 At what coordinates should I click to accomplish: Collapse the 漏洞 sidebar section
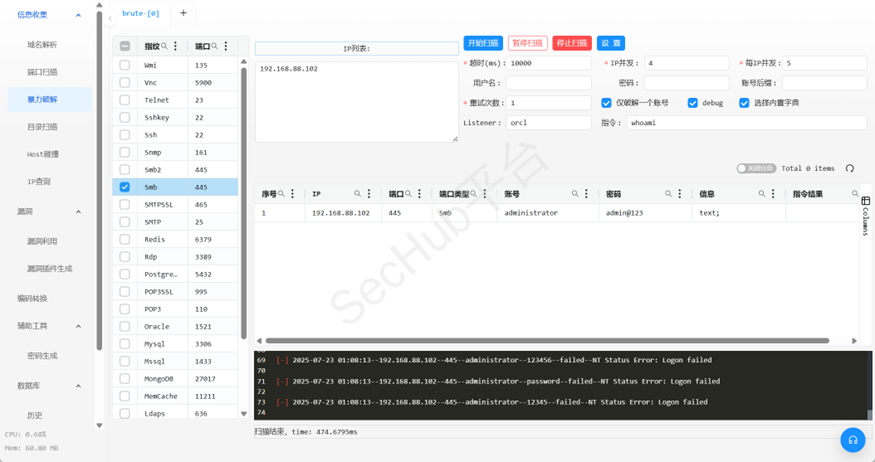click(79, 212)
